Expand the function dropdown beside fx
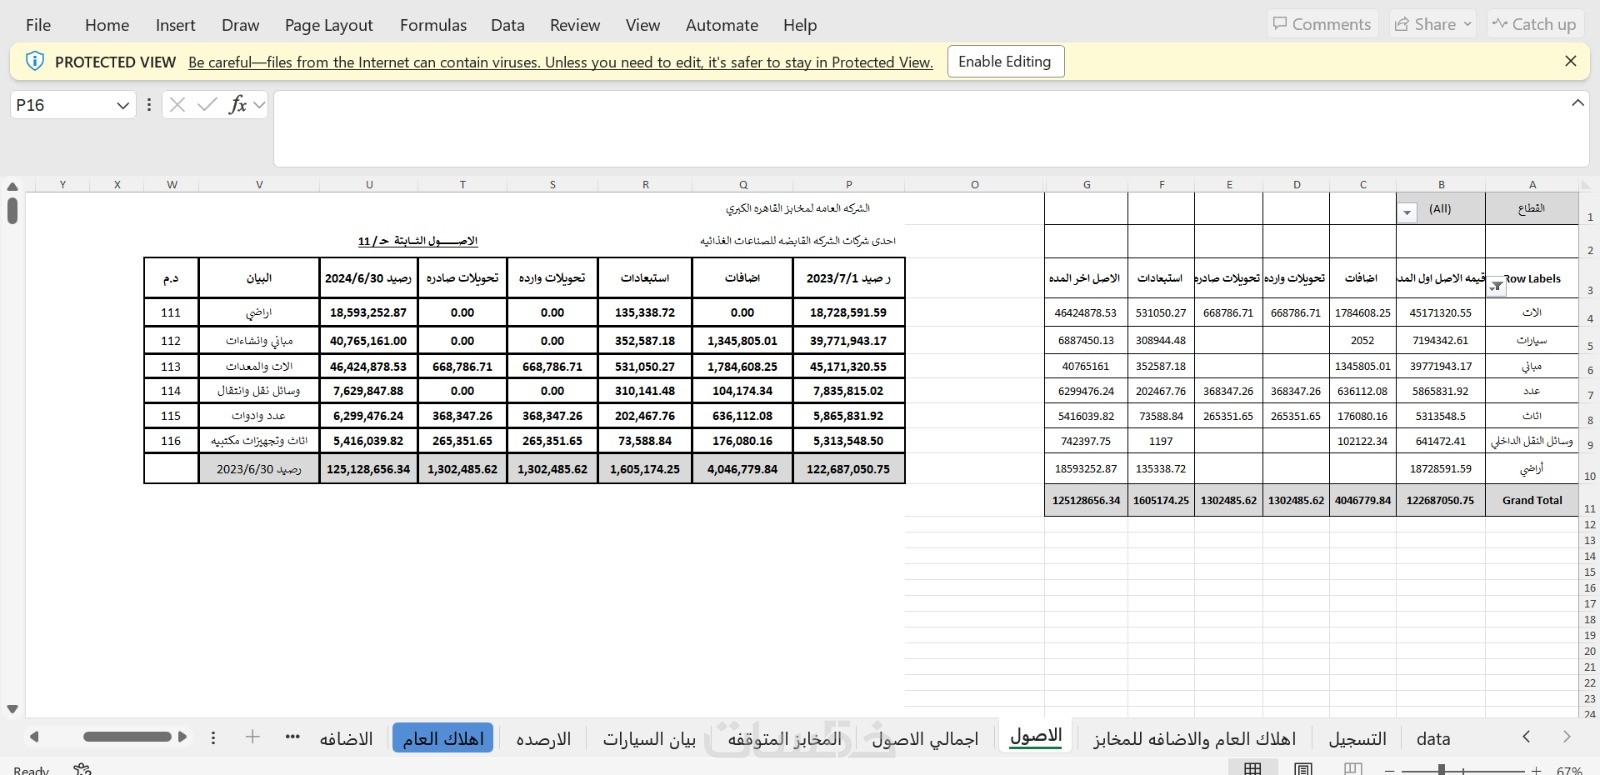This screenshot has height=775, width=1600. [259, 105]
